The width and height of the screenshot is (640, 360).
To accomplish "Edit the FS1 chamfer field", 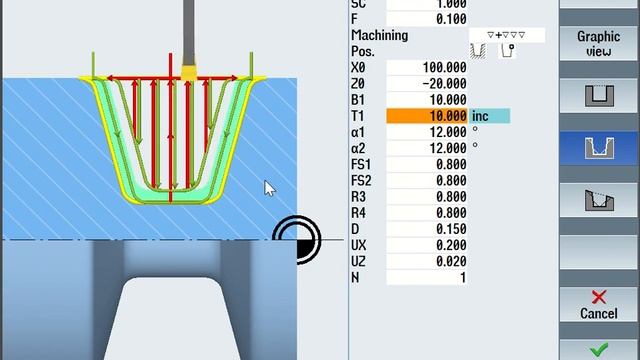I will click(427, 164).
